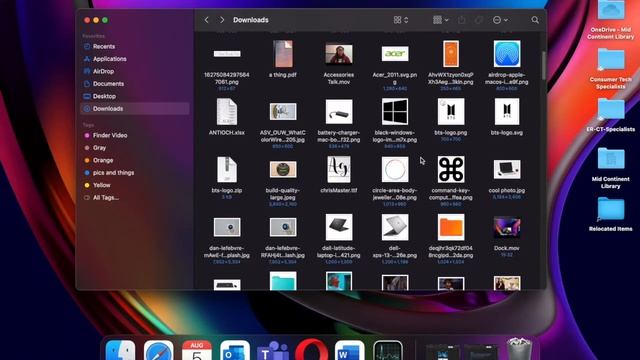Open Finder search
The image size is (640, 360).
pyautogui.click(x=535, y=20)
